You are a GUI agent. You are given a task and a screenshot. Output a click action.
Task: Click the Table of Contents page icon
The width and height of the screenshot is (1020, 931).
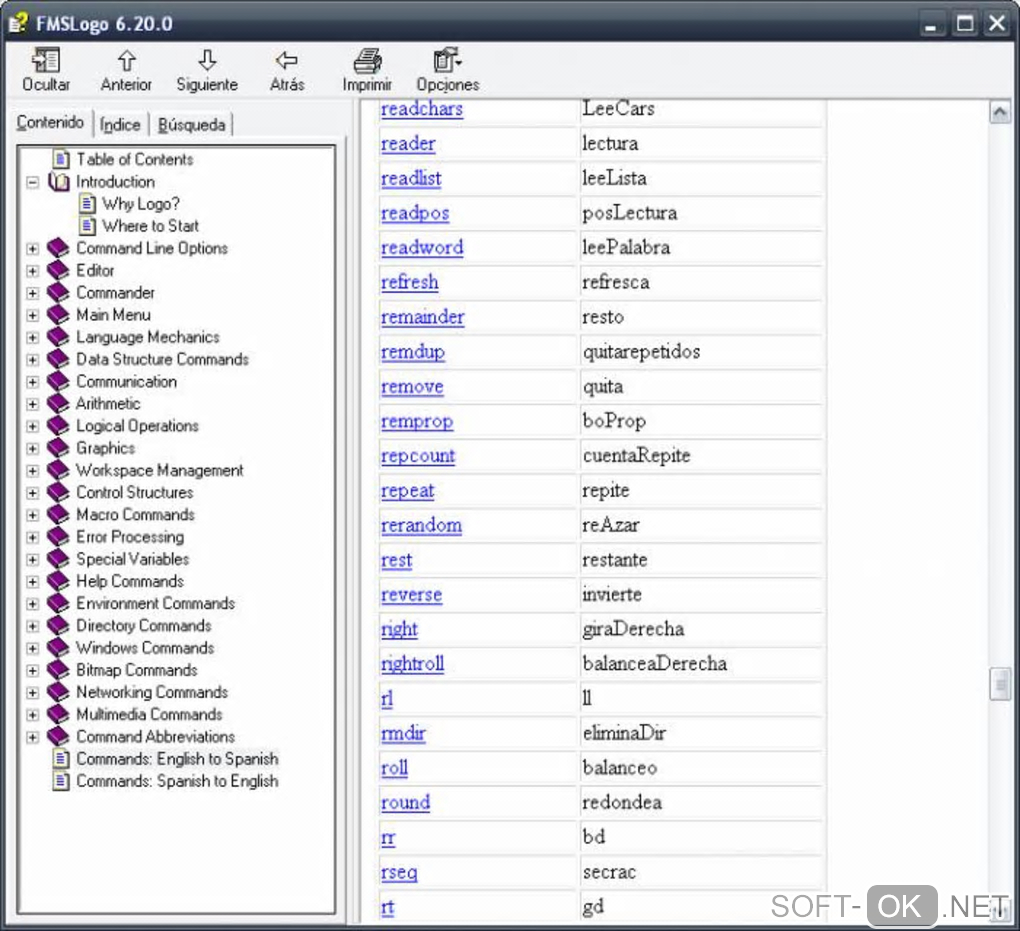[61, 159]
